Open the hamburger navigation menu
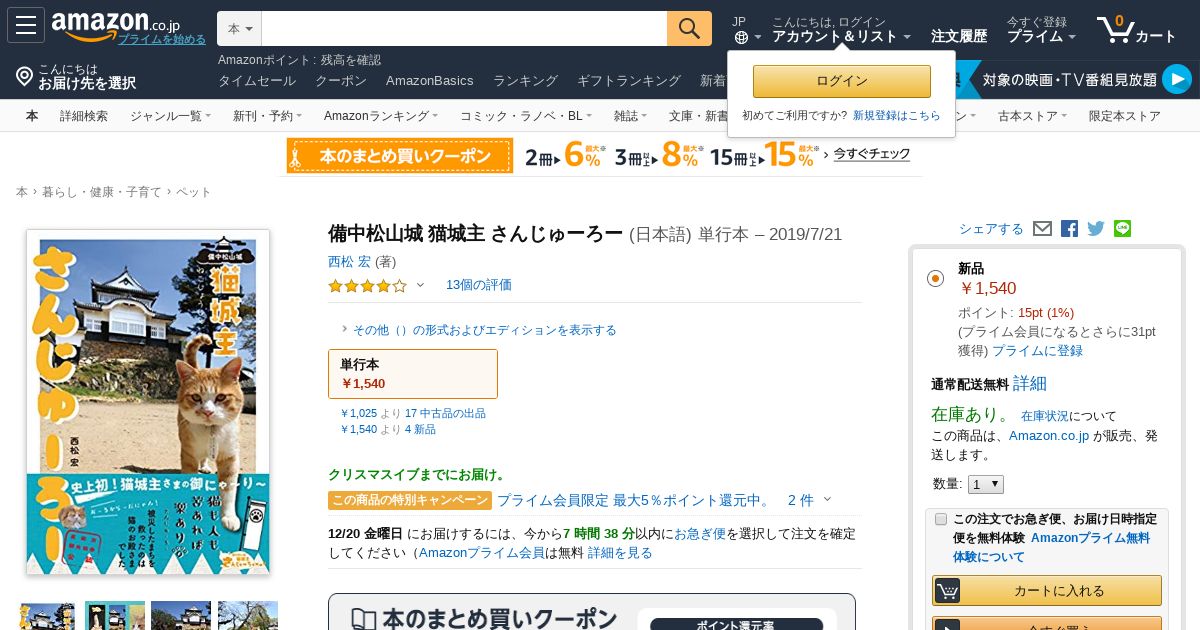 coord(26,25)
